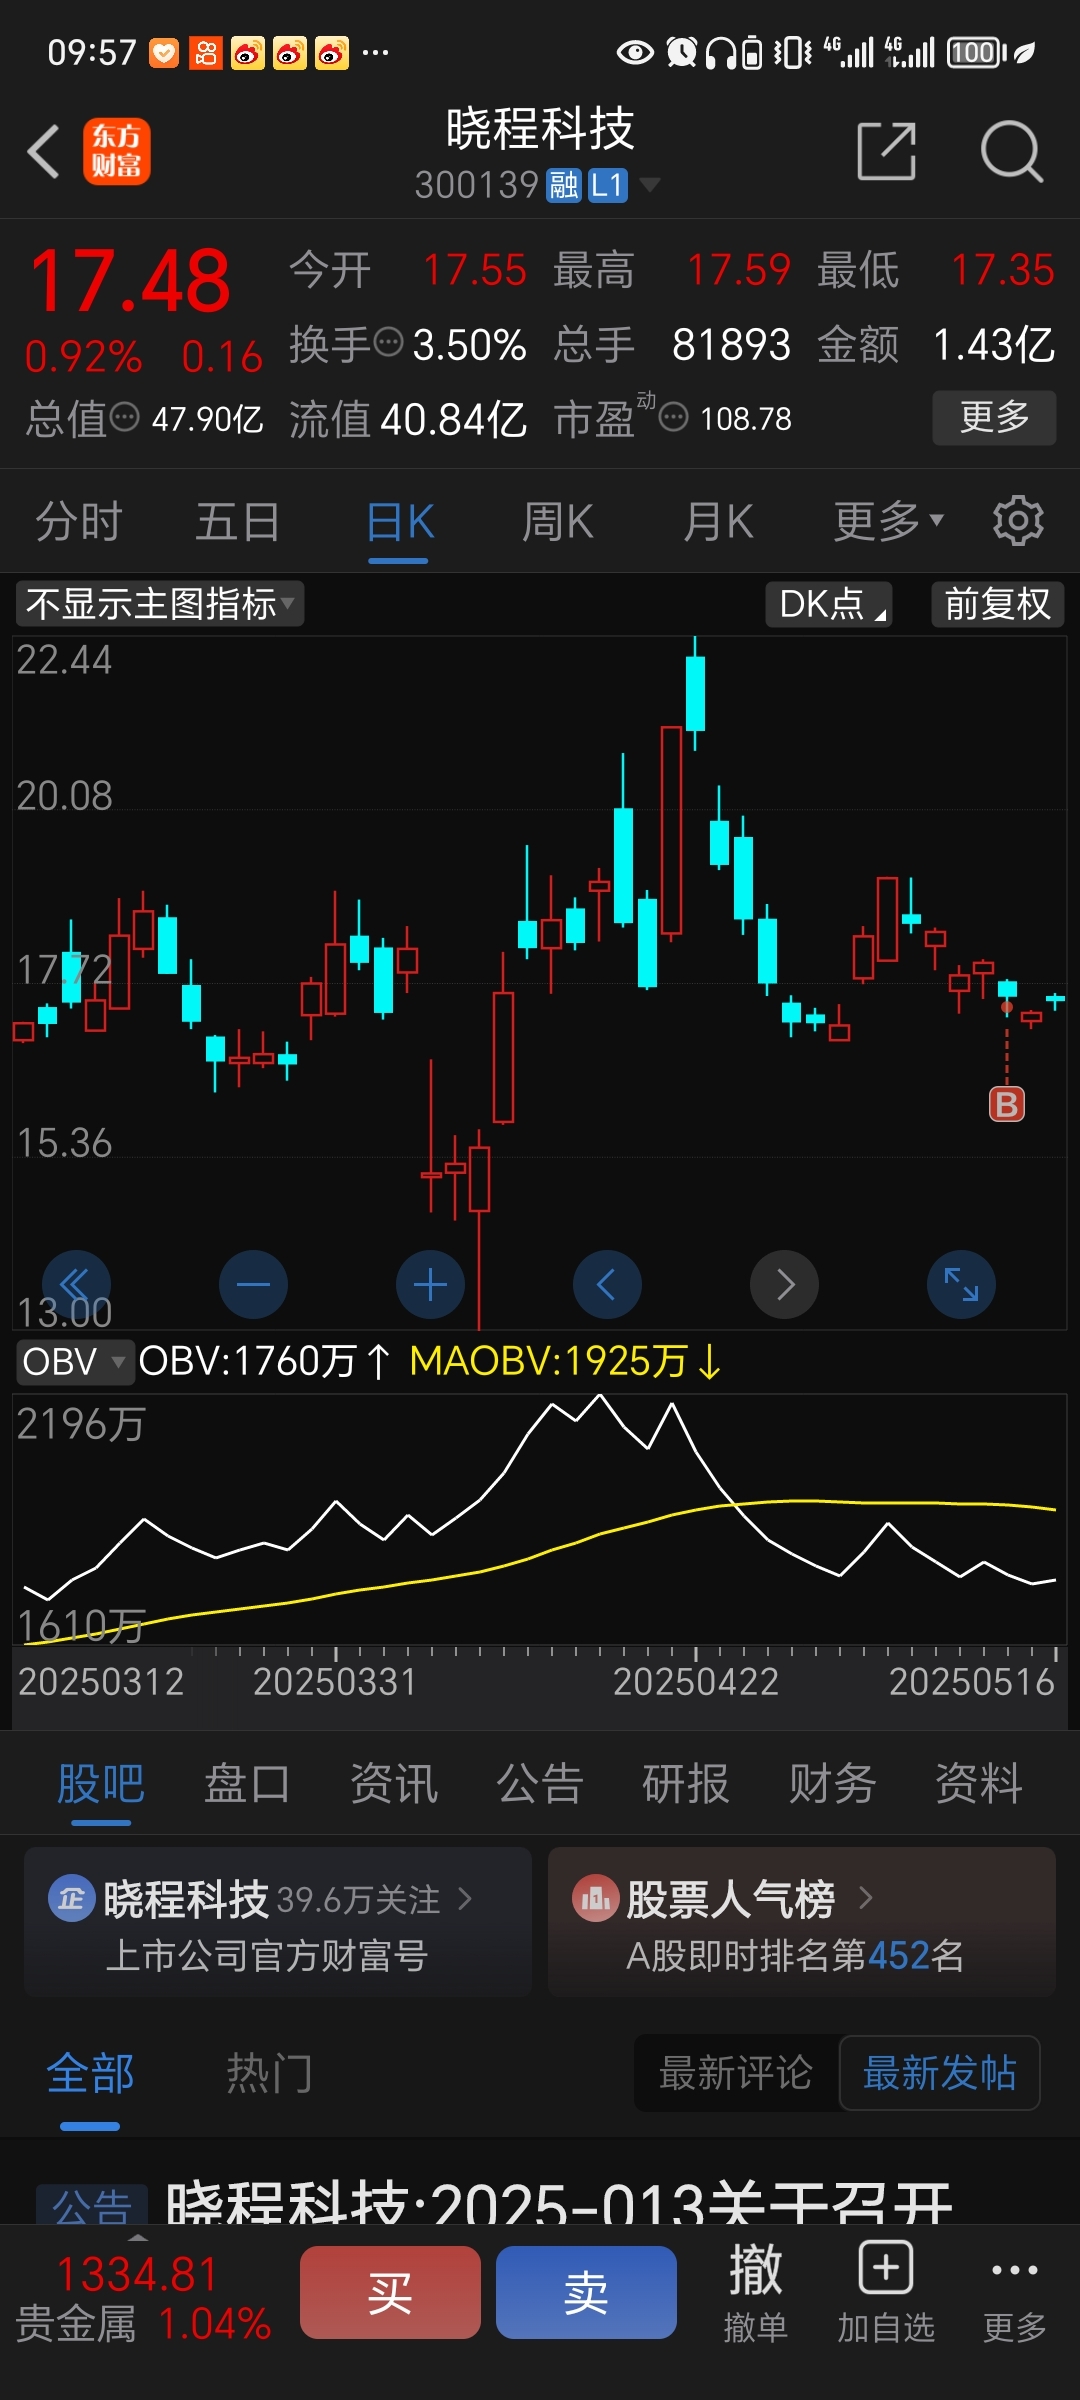Image resolution: width=1080 pixels, height=2400 pixels.
Task: Tap the 股票人气榜 ranking icon
Action: click(x=595, y=1898)
